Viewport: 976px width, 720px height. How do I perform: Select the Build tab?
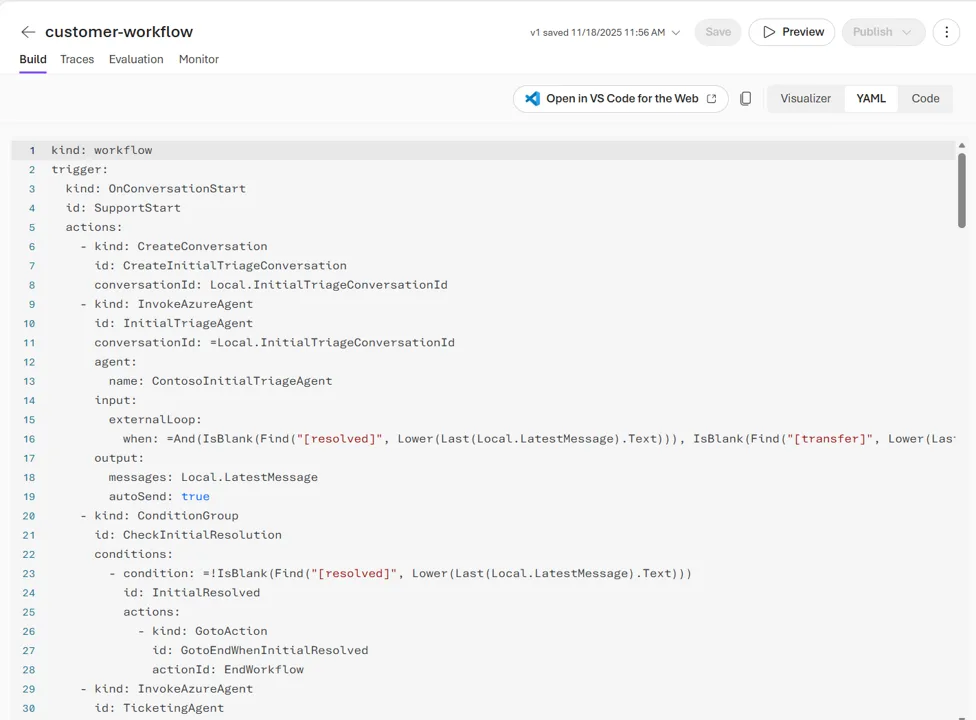[x=33, y=59]
